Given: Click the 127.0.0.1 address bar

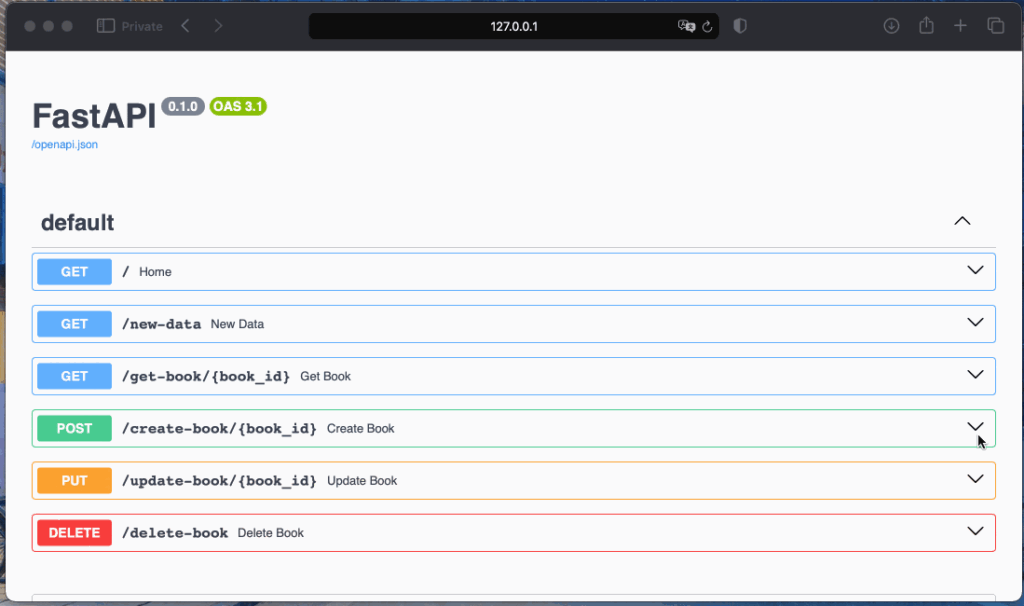Looking at the screenshot, I should [514, 26].
